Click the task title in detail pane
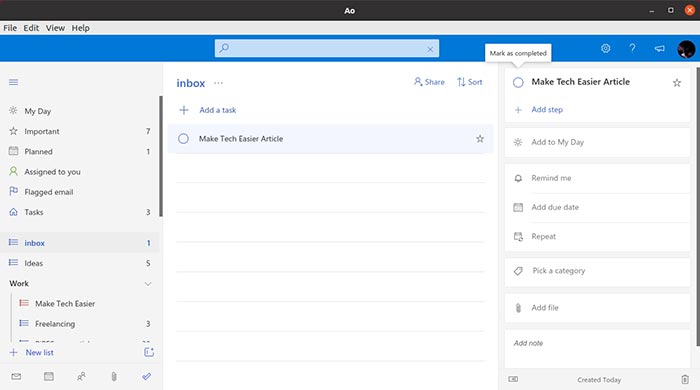Screen dimensions: 700x390 580,82
